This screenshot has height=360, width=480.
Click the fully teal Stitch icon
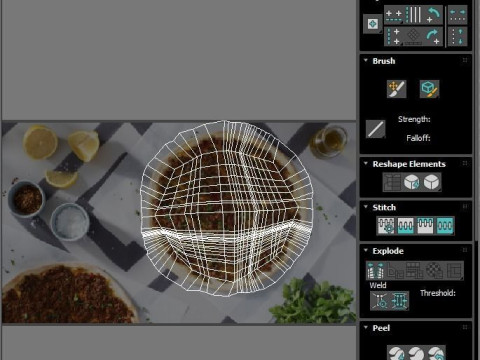tap(445, 226)
